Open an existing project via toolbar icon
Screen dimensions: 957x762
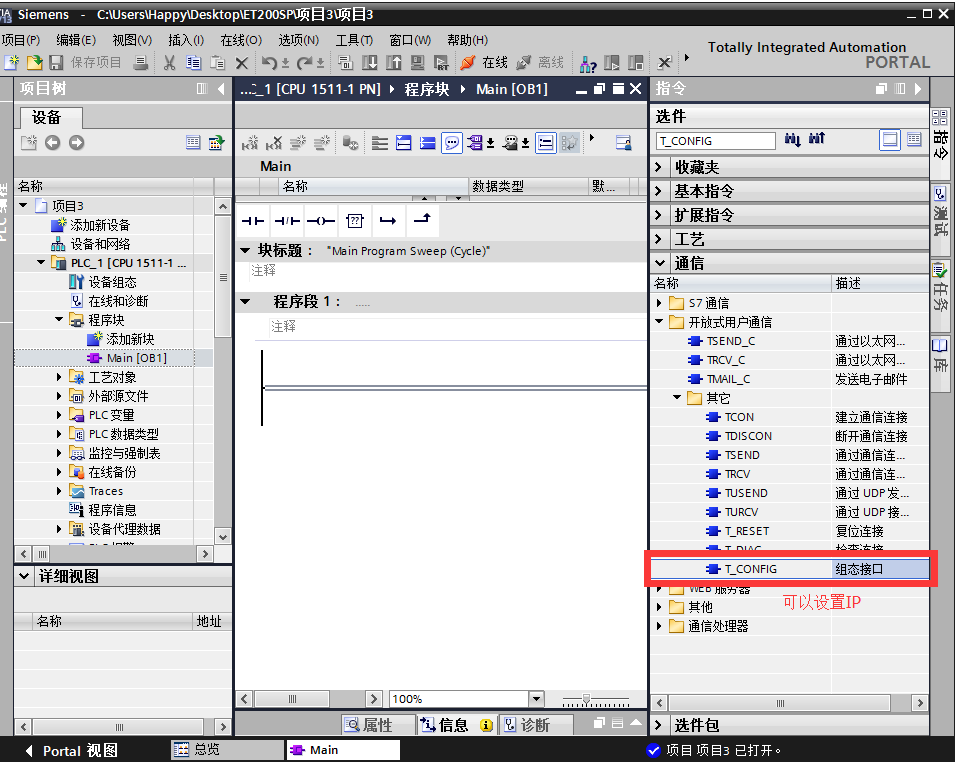point(34,62)
